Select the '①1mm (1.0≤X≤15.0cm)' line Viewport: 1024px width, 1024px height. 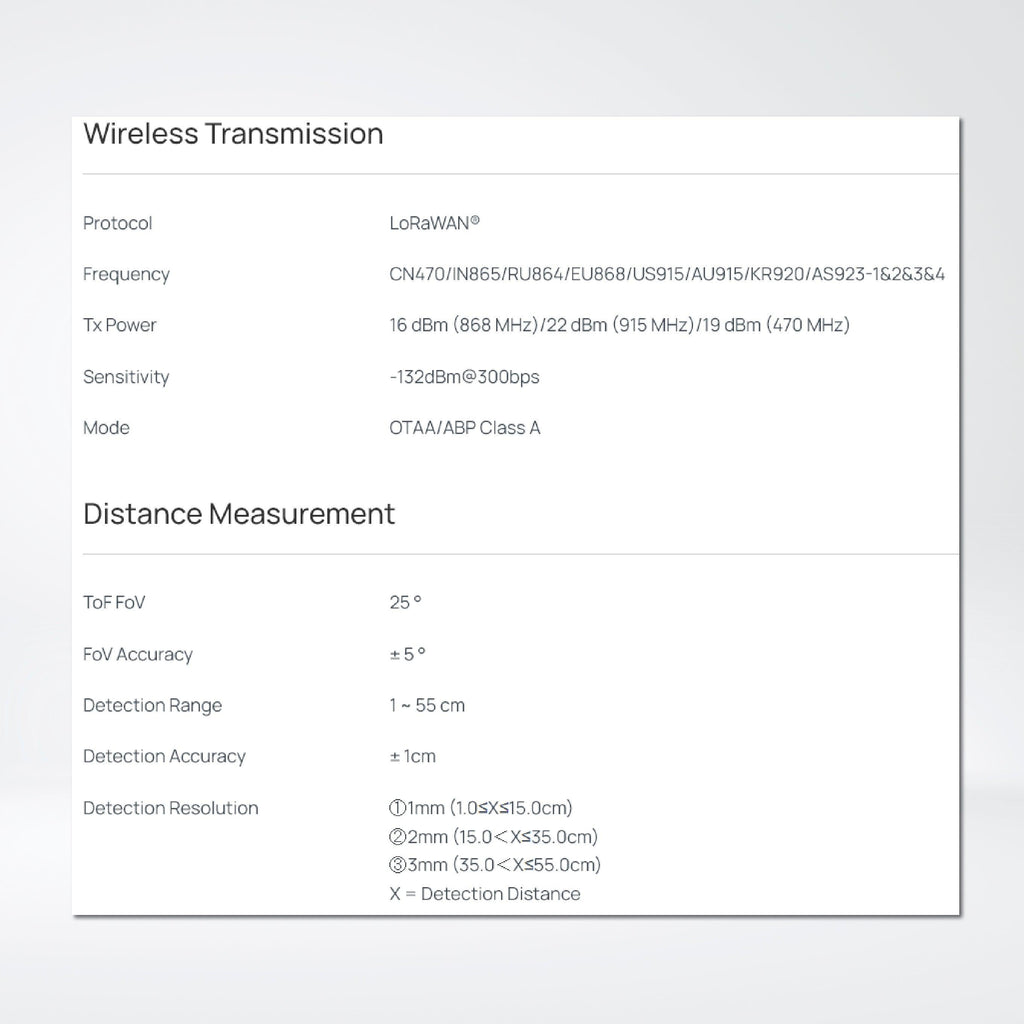point(481,808)
